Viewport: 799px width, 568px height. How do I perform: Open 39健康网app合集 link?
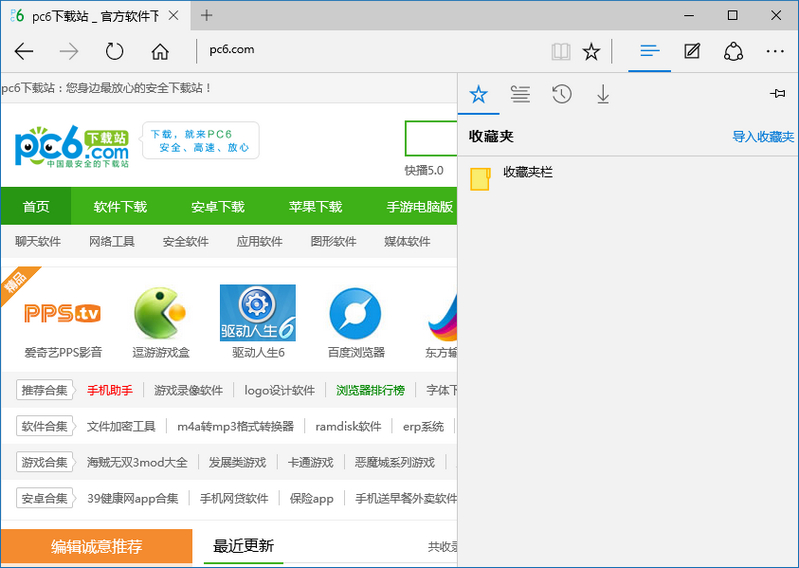pyautogui.click(x=132, y=498)
